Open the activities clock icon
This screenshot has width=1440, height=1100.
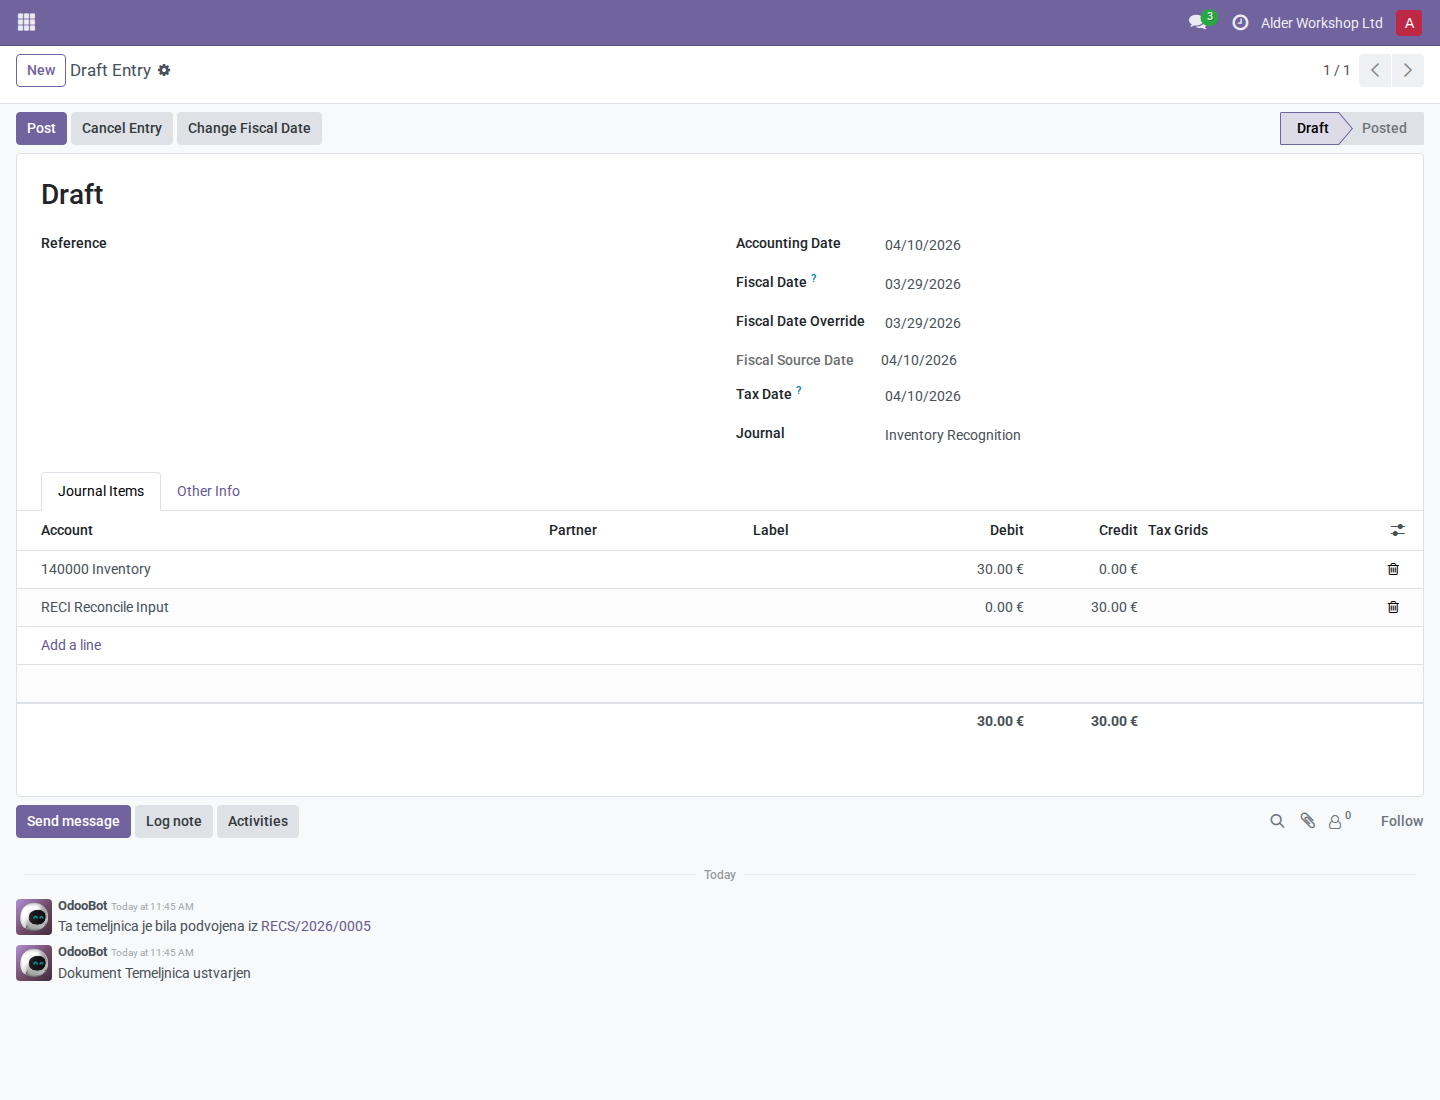[1240, 22]
